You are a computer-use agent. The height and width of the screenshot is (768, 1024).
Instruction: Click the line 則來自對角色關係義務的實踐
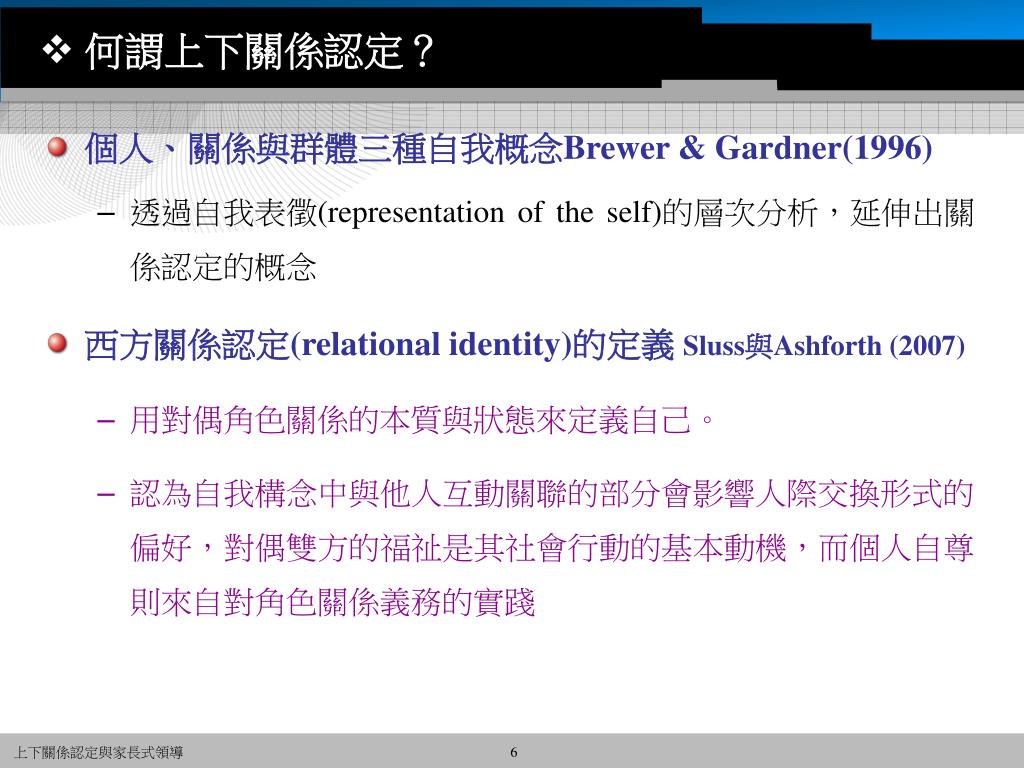333,602
